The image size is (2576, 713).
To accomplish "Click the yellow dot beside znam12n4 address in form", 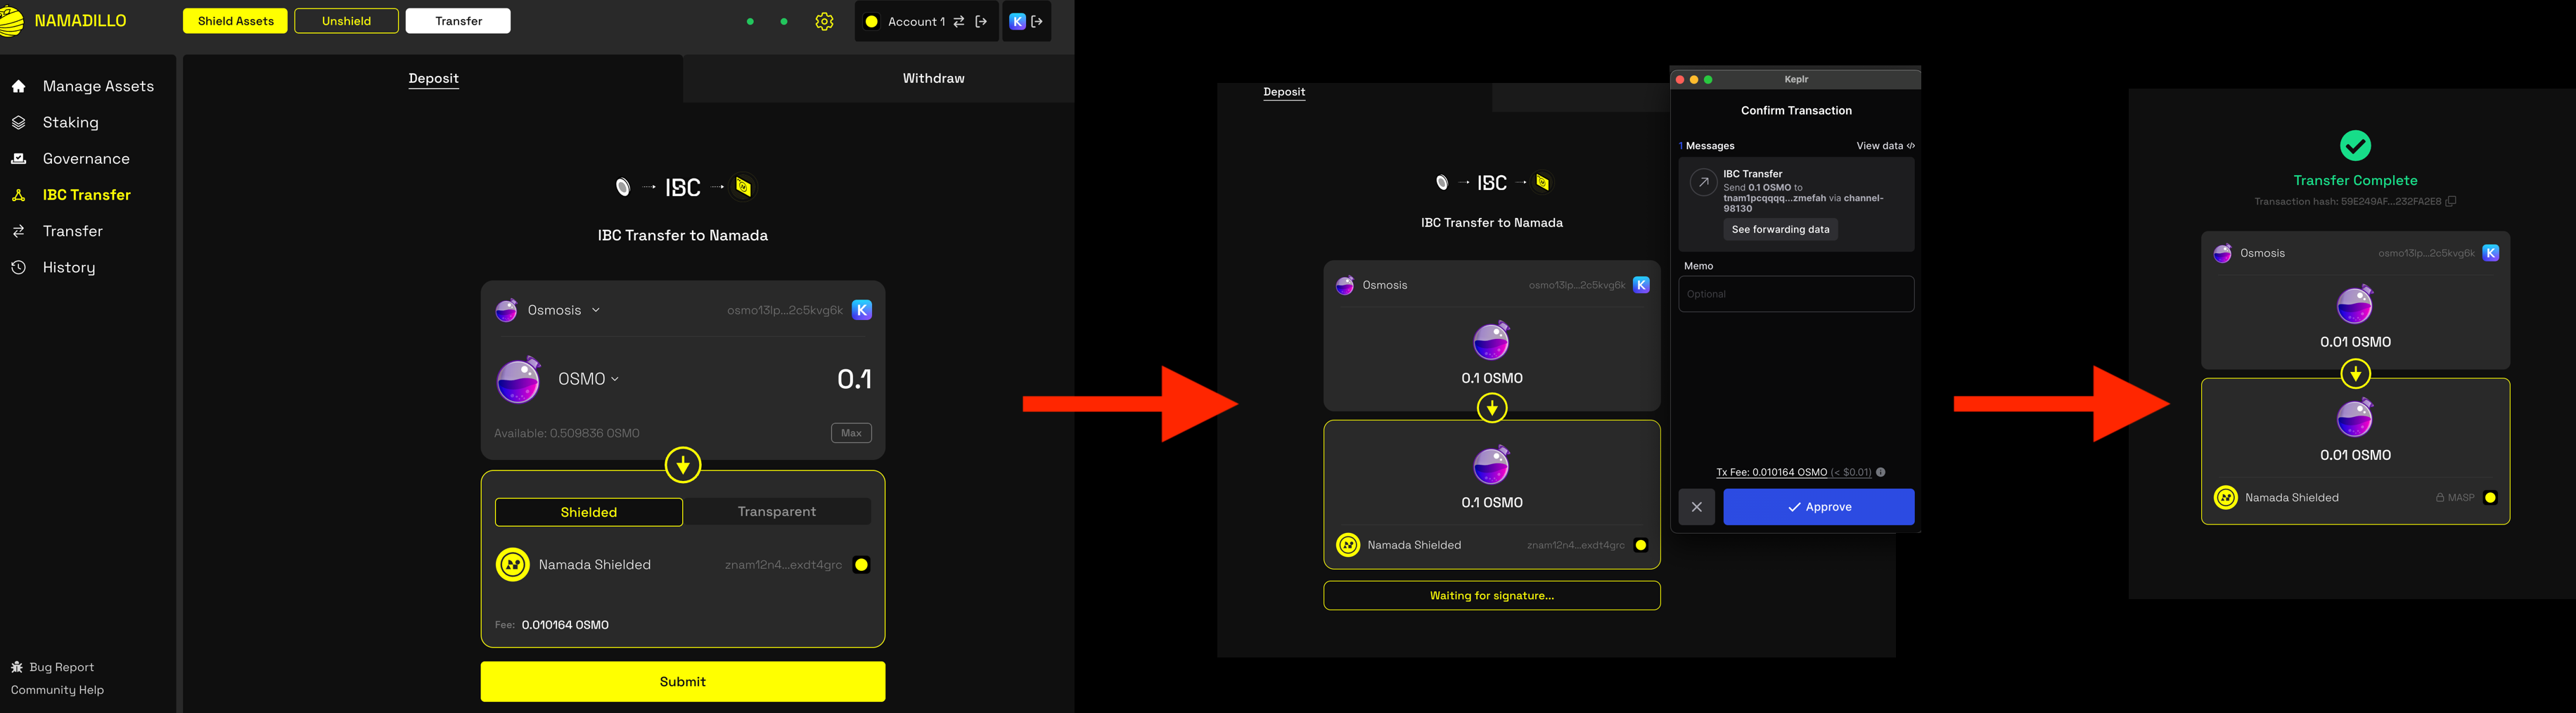I will pyautogui.click(x=861, y=565).
